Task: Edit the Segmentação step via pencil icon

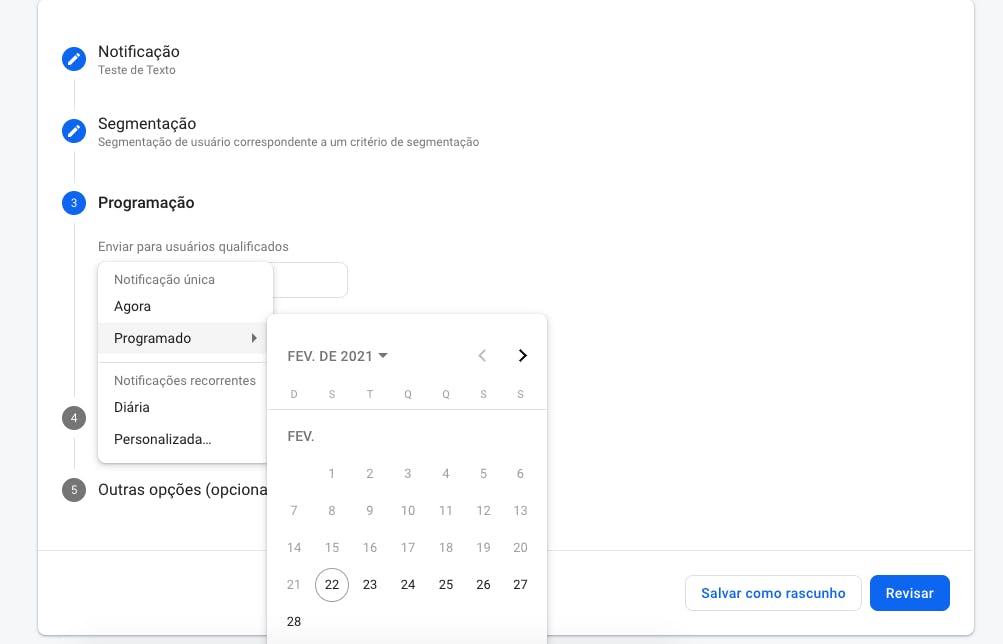Action: (73, 130)
